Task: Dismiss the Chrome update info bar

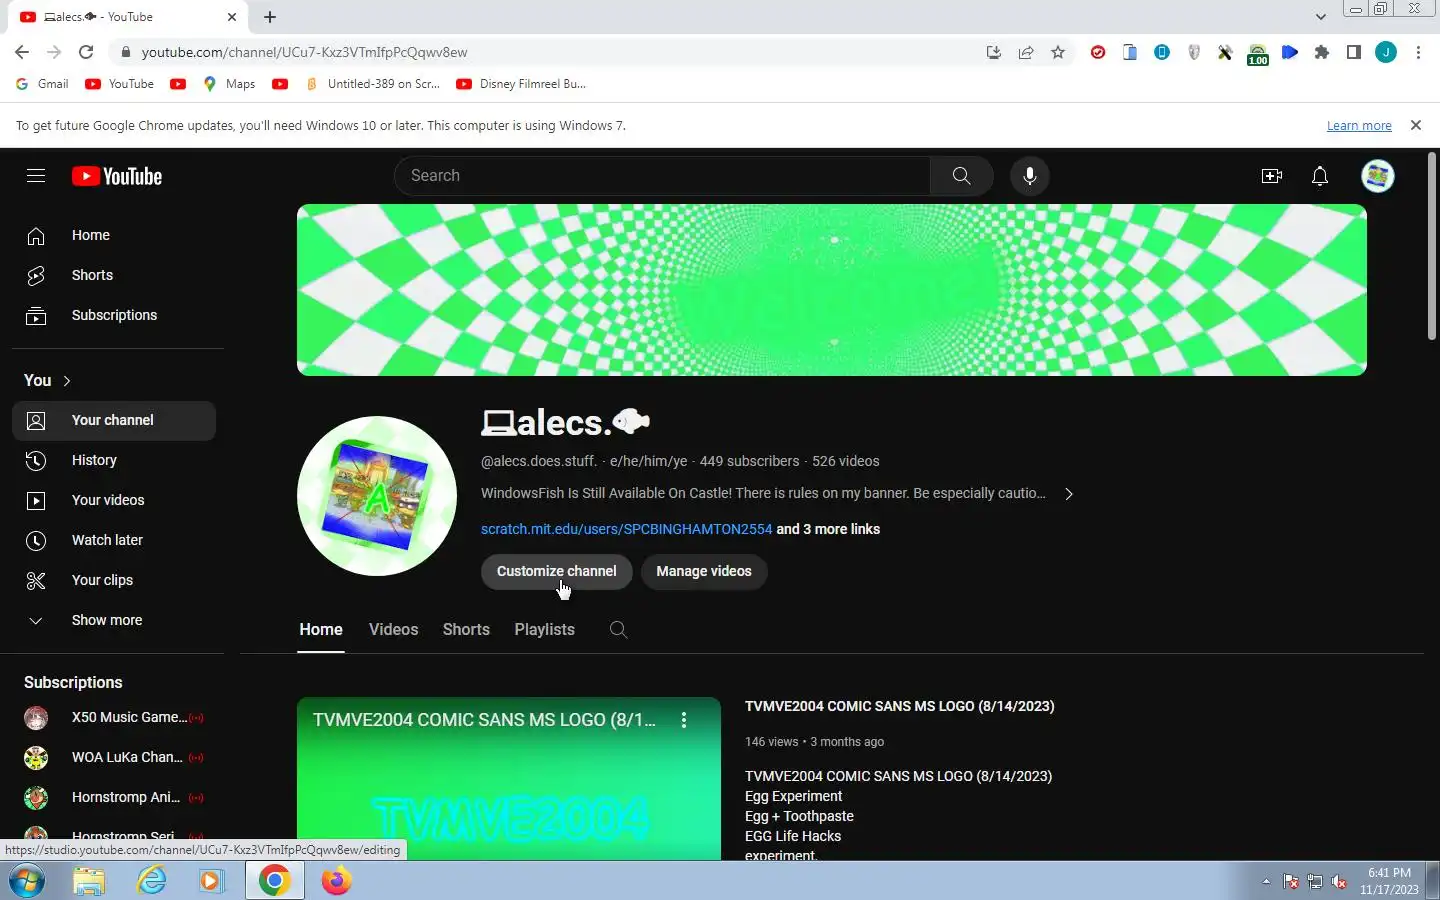Action: tap(1416, 125)
